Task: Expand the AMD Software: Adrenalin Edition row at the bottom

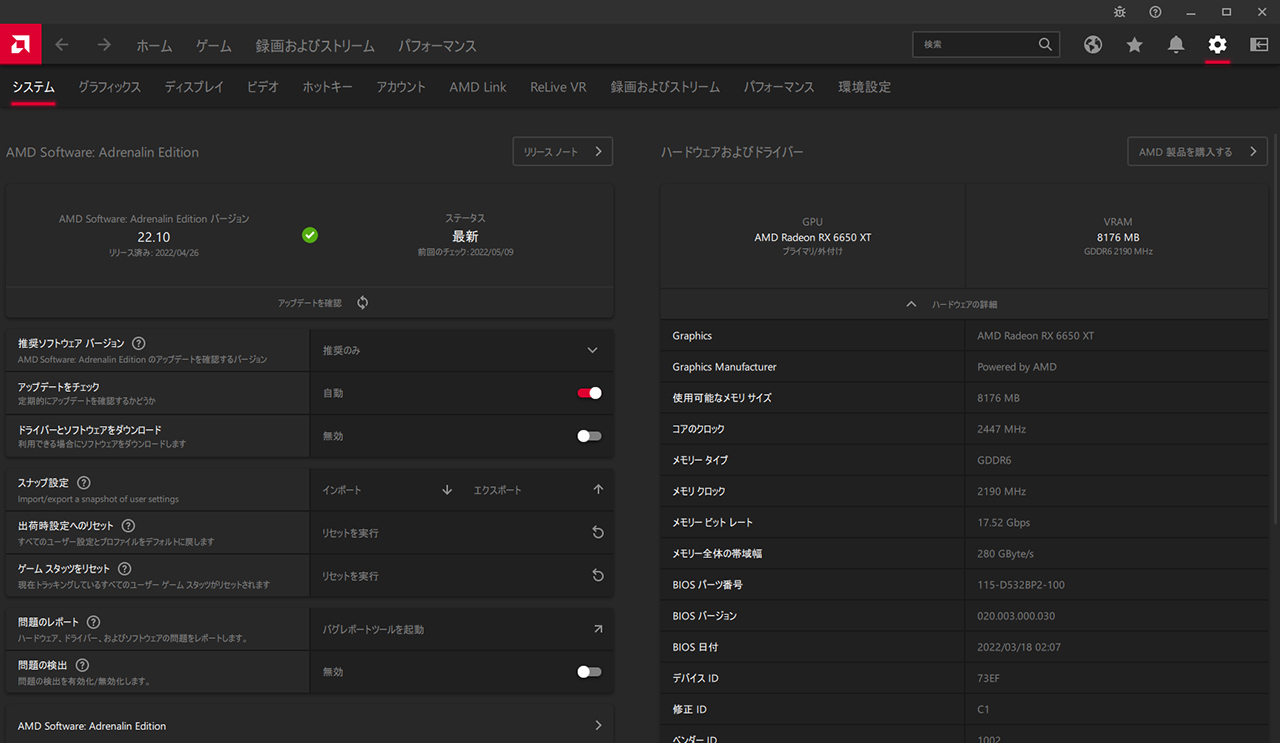Action: tap(310, 725)
